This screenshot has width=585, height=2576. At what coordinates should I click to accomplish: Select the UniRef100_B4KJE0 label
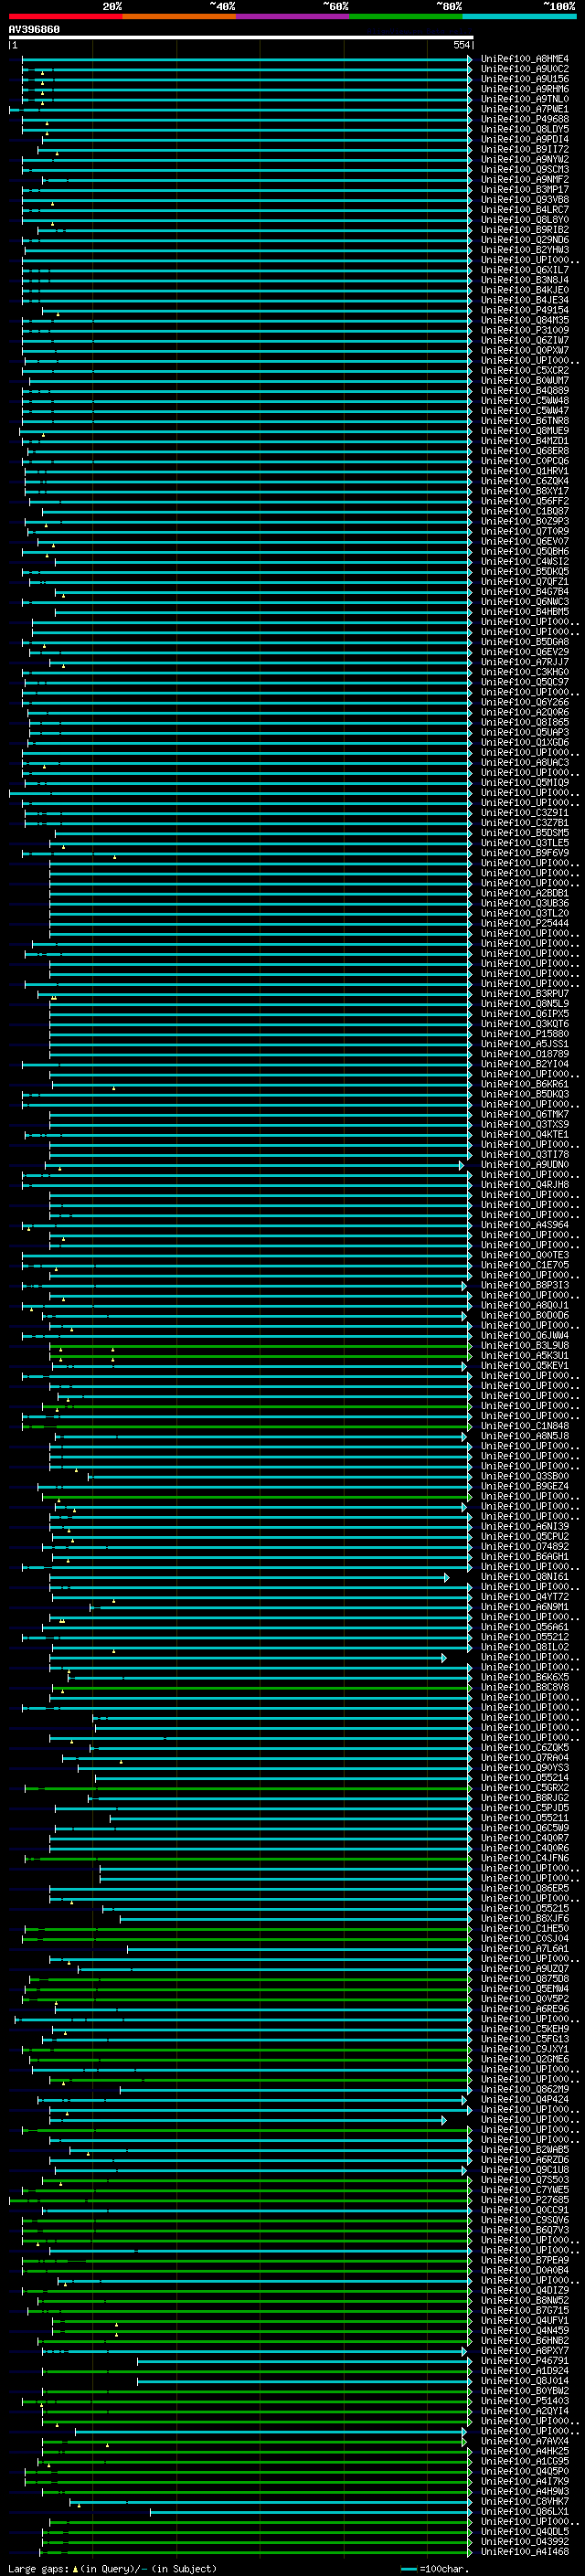pos(525,290)
